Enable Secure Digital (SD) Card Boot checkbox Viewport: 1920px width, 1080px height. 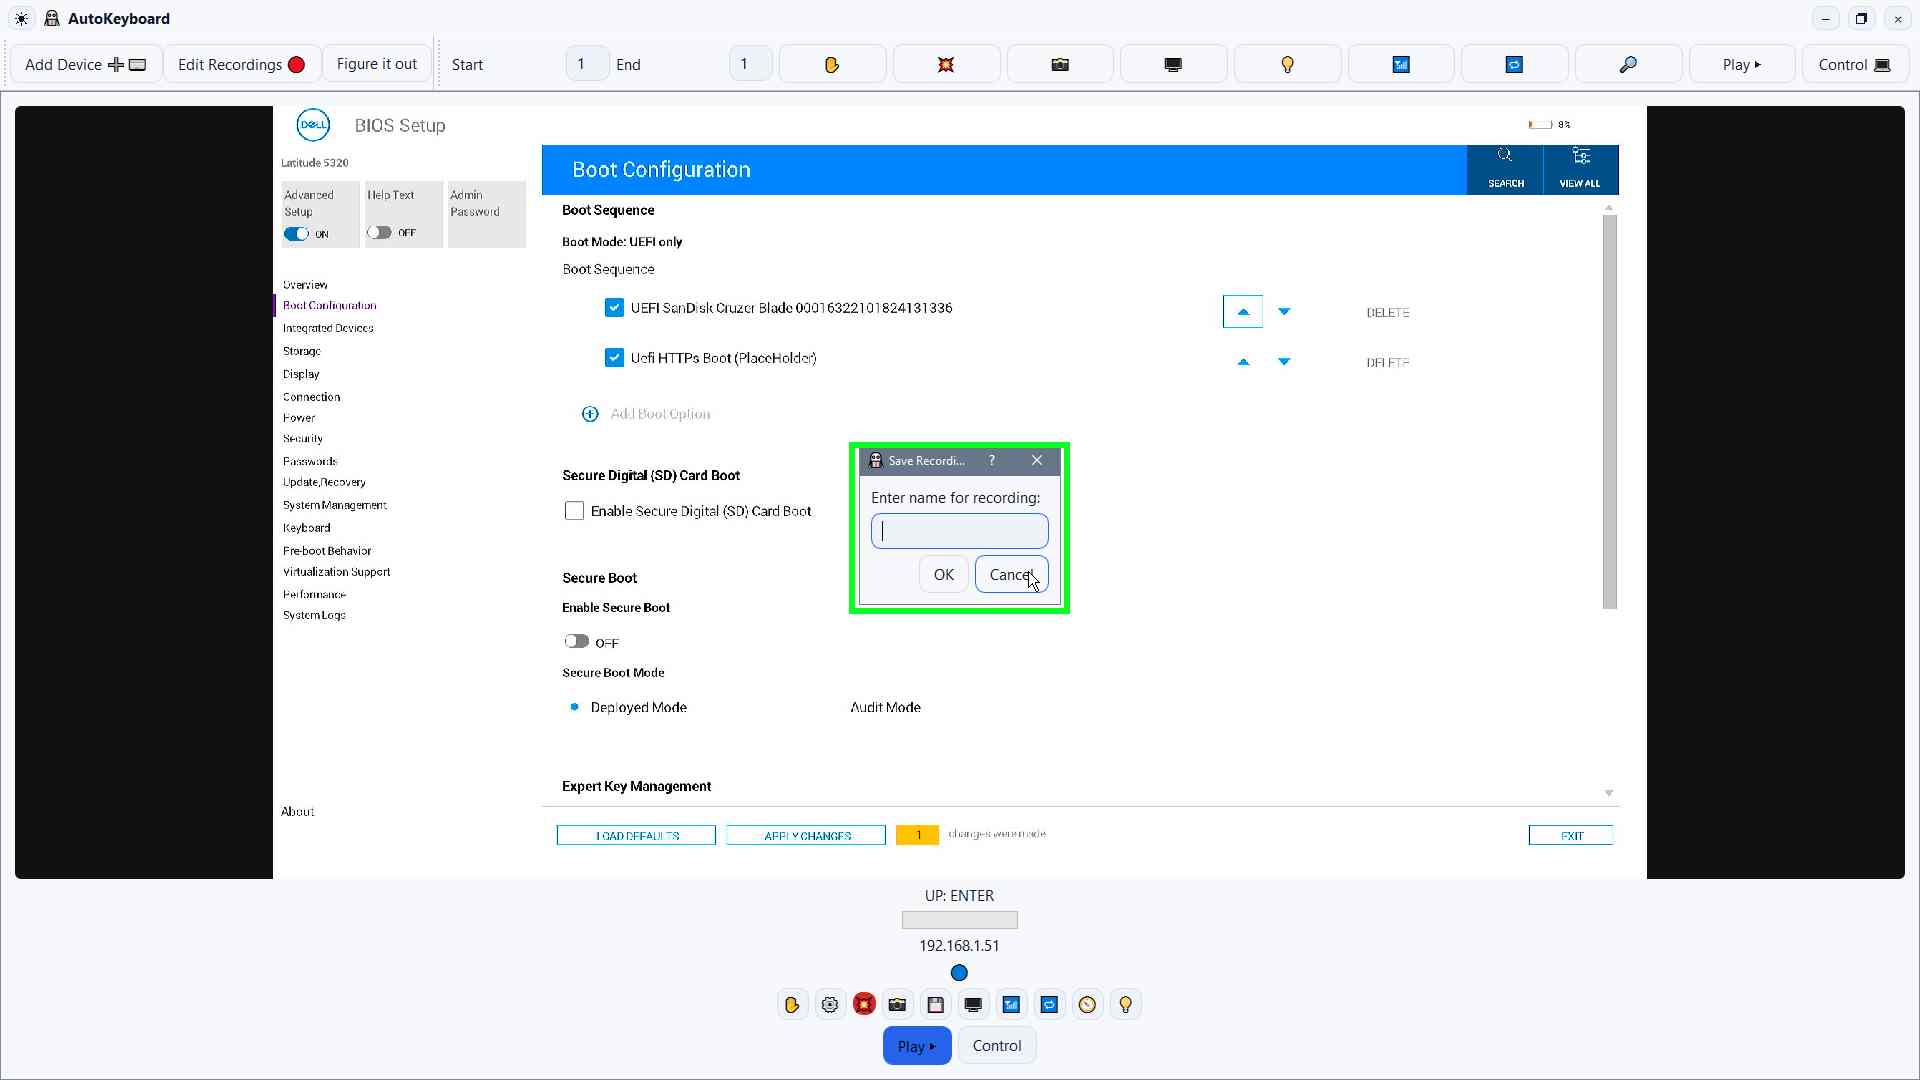coord(574,510)
